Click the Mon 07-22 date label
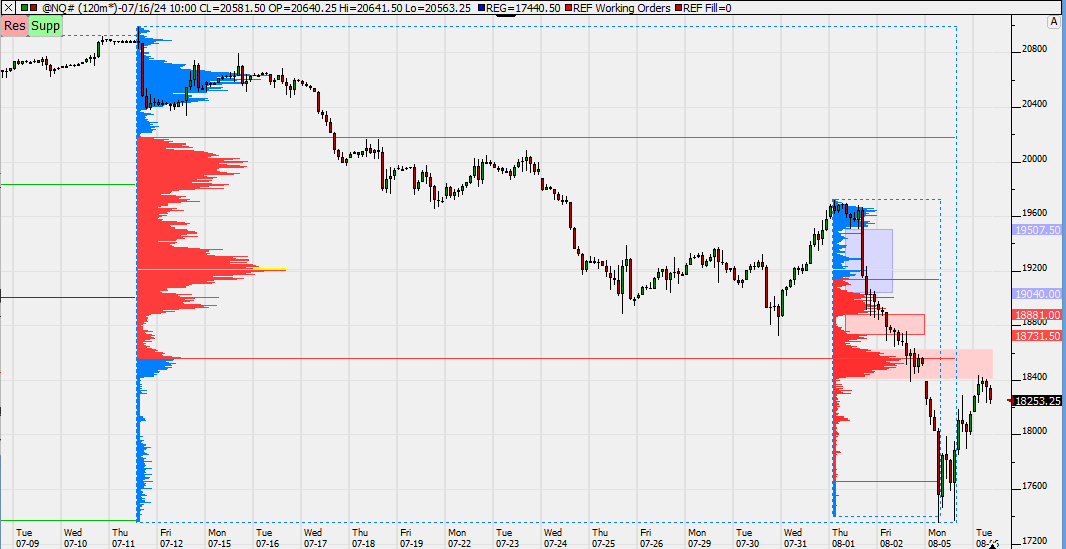This screenshot has height=549, width=1066. tap(458, 537)
